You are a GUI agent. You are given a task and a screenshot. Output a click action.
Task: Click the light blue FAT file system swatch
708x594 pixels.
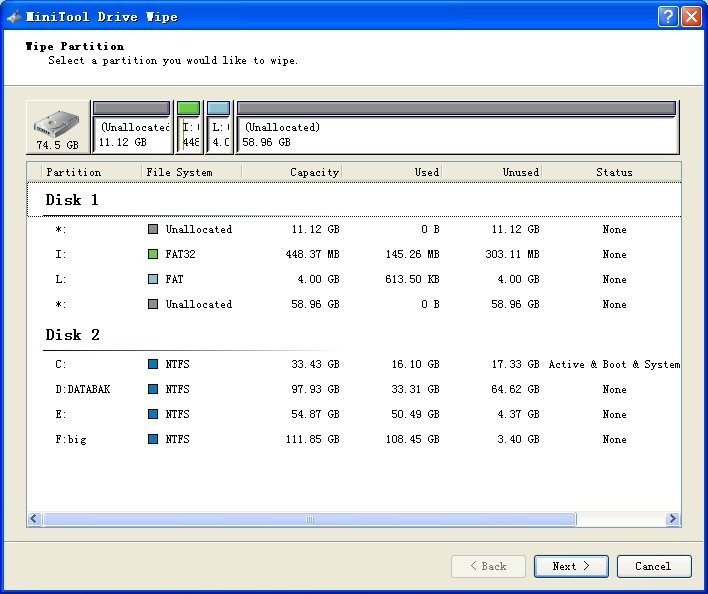pyautogui.click(x=153, y=279)
